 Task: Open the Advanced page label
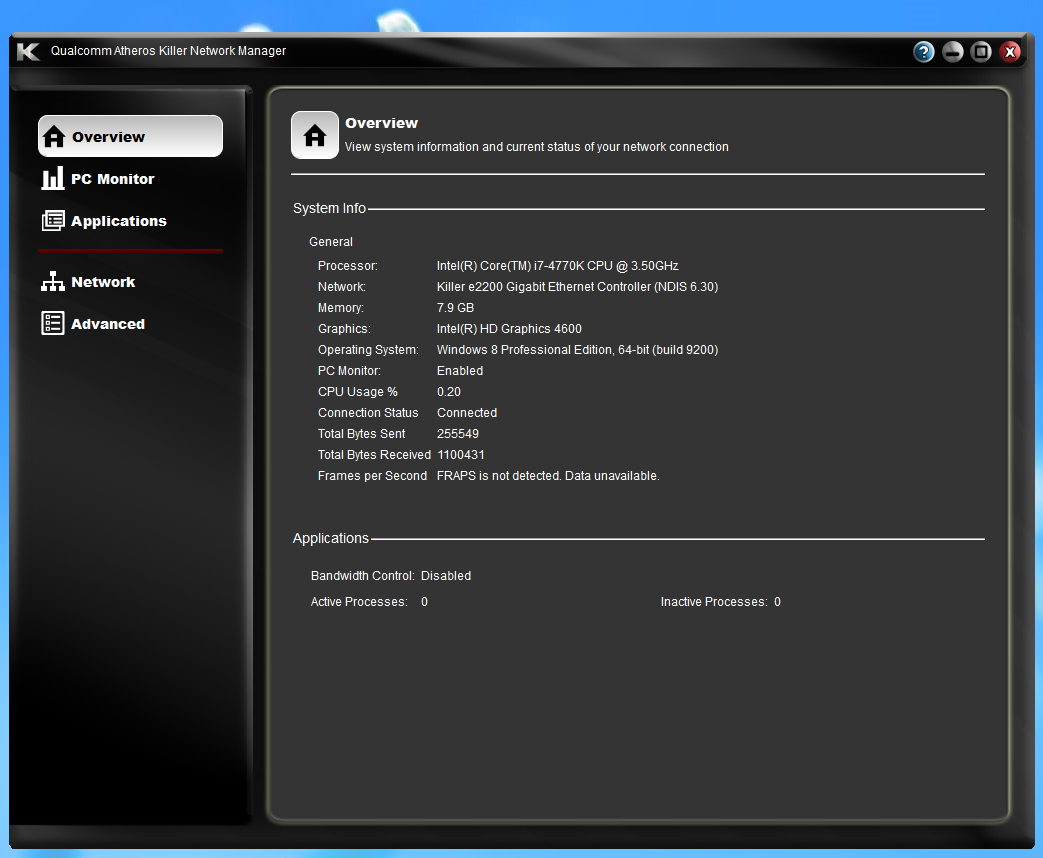click(108, 324)
